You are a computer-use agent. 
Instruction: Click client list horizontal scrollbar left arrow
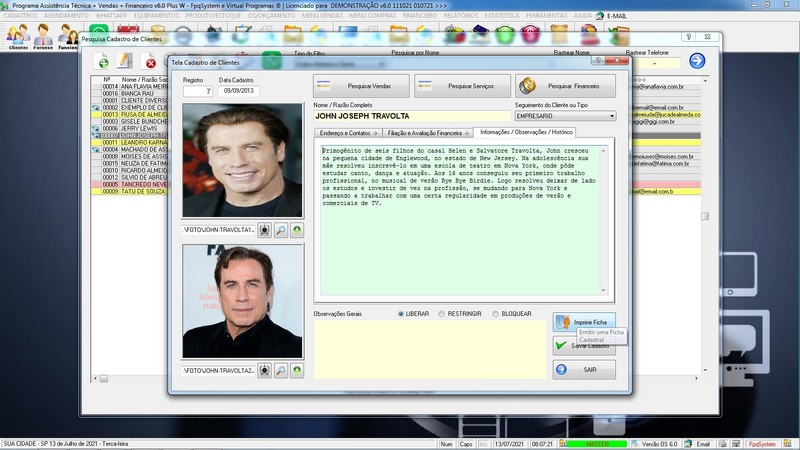coord(95,379)
